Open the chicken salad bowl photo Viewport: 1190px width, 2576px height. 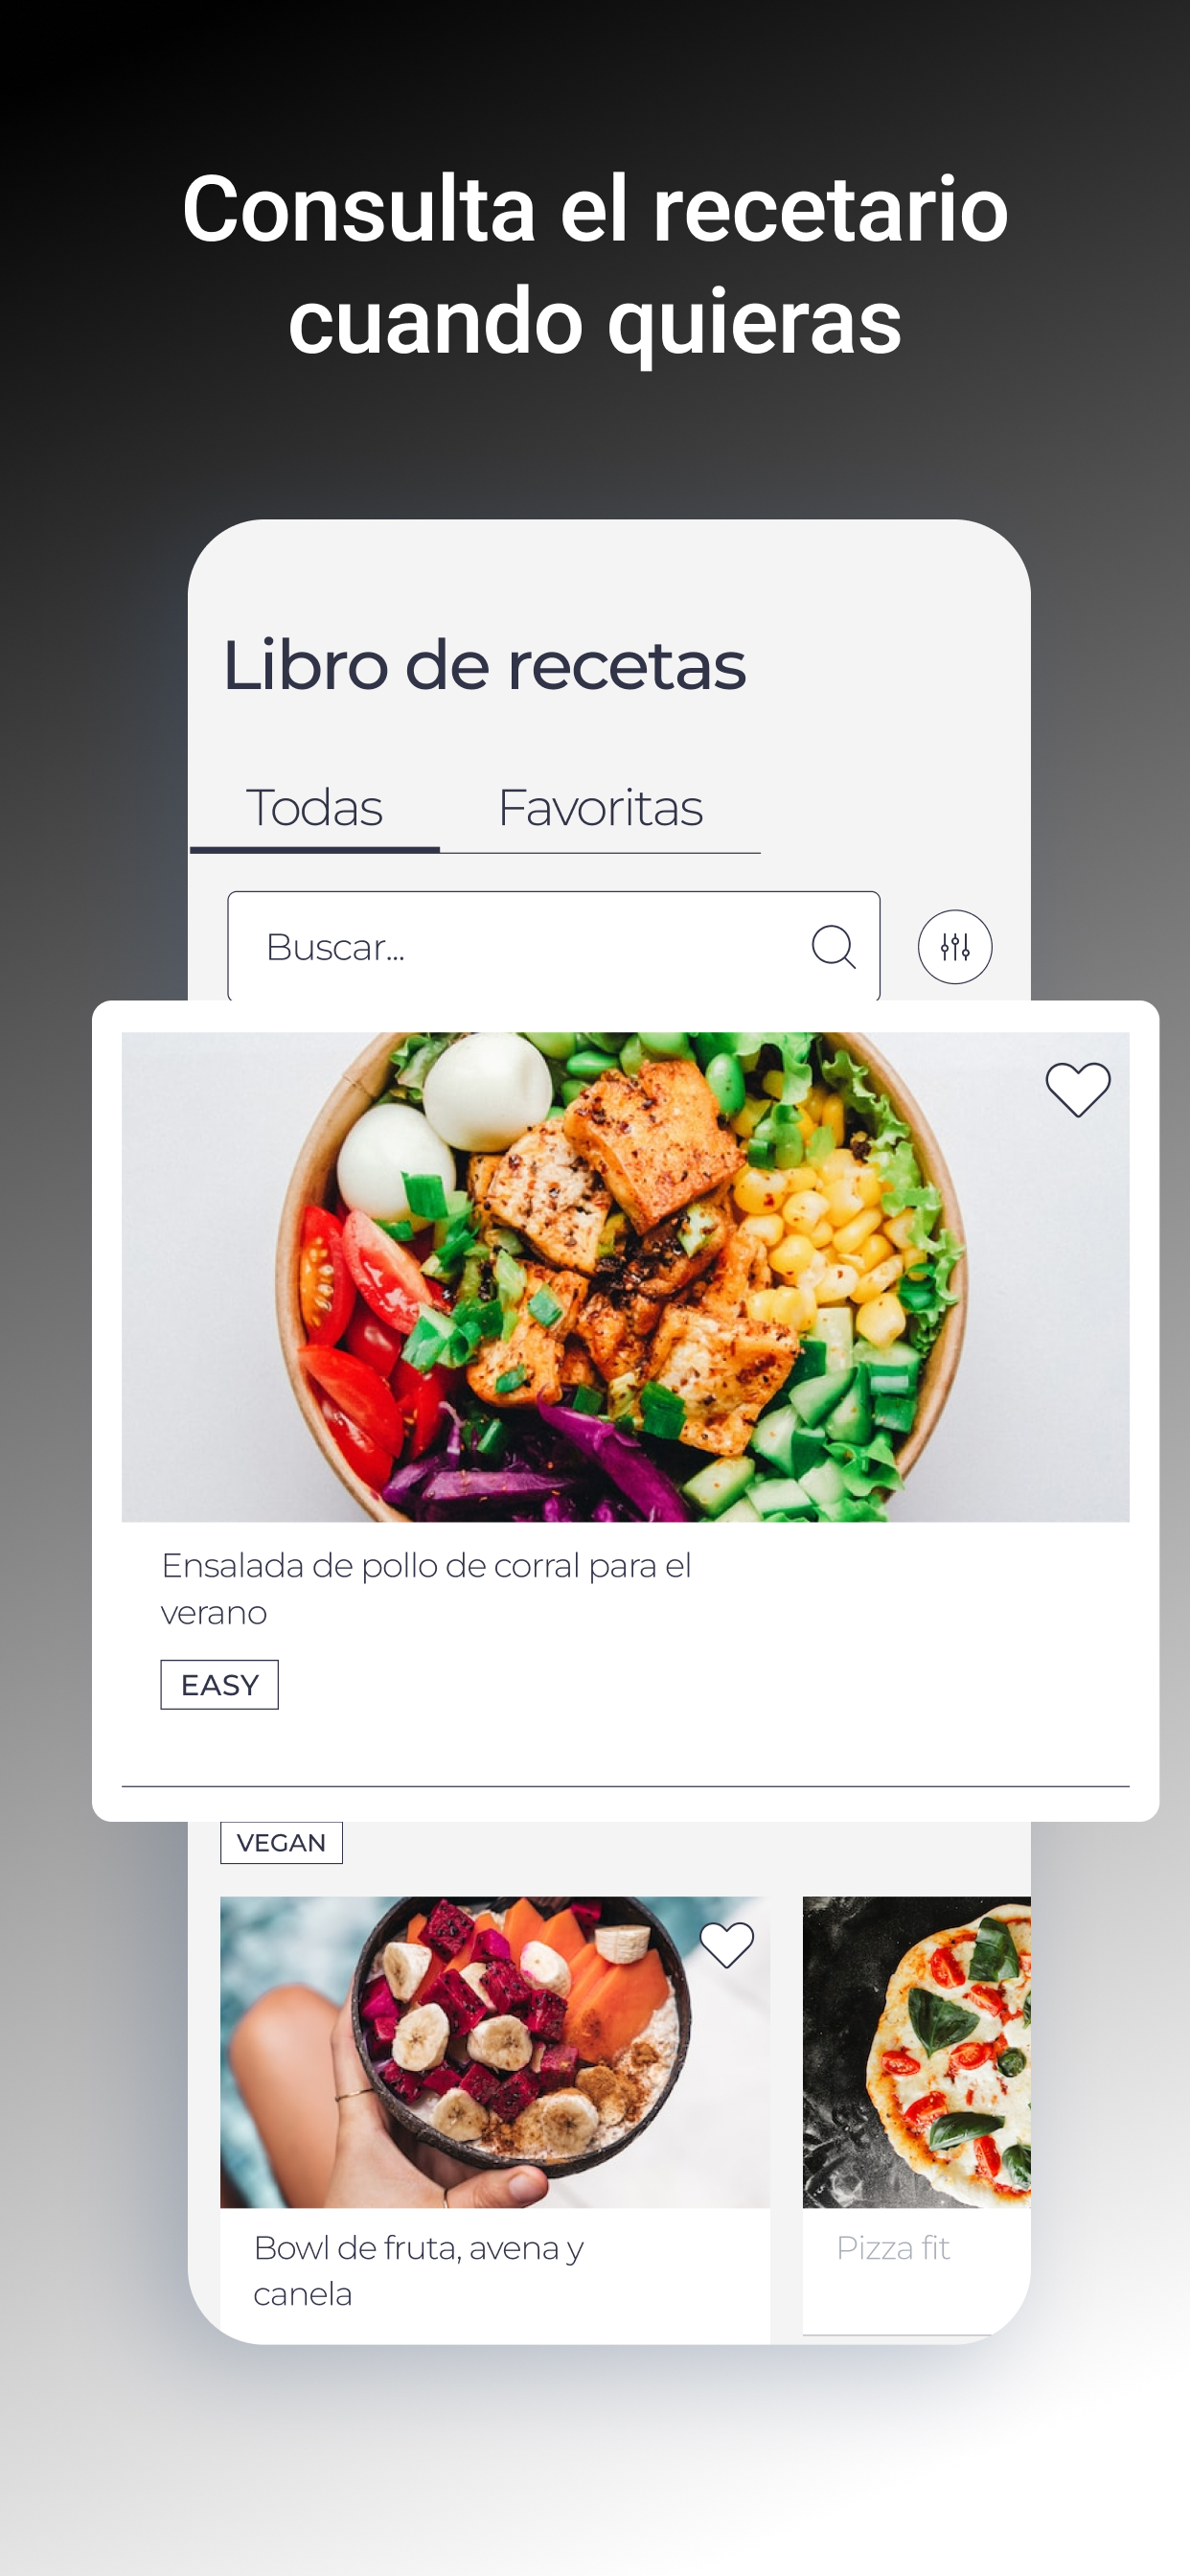(625, 1276)
